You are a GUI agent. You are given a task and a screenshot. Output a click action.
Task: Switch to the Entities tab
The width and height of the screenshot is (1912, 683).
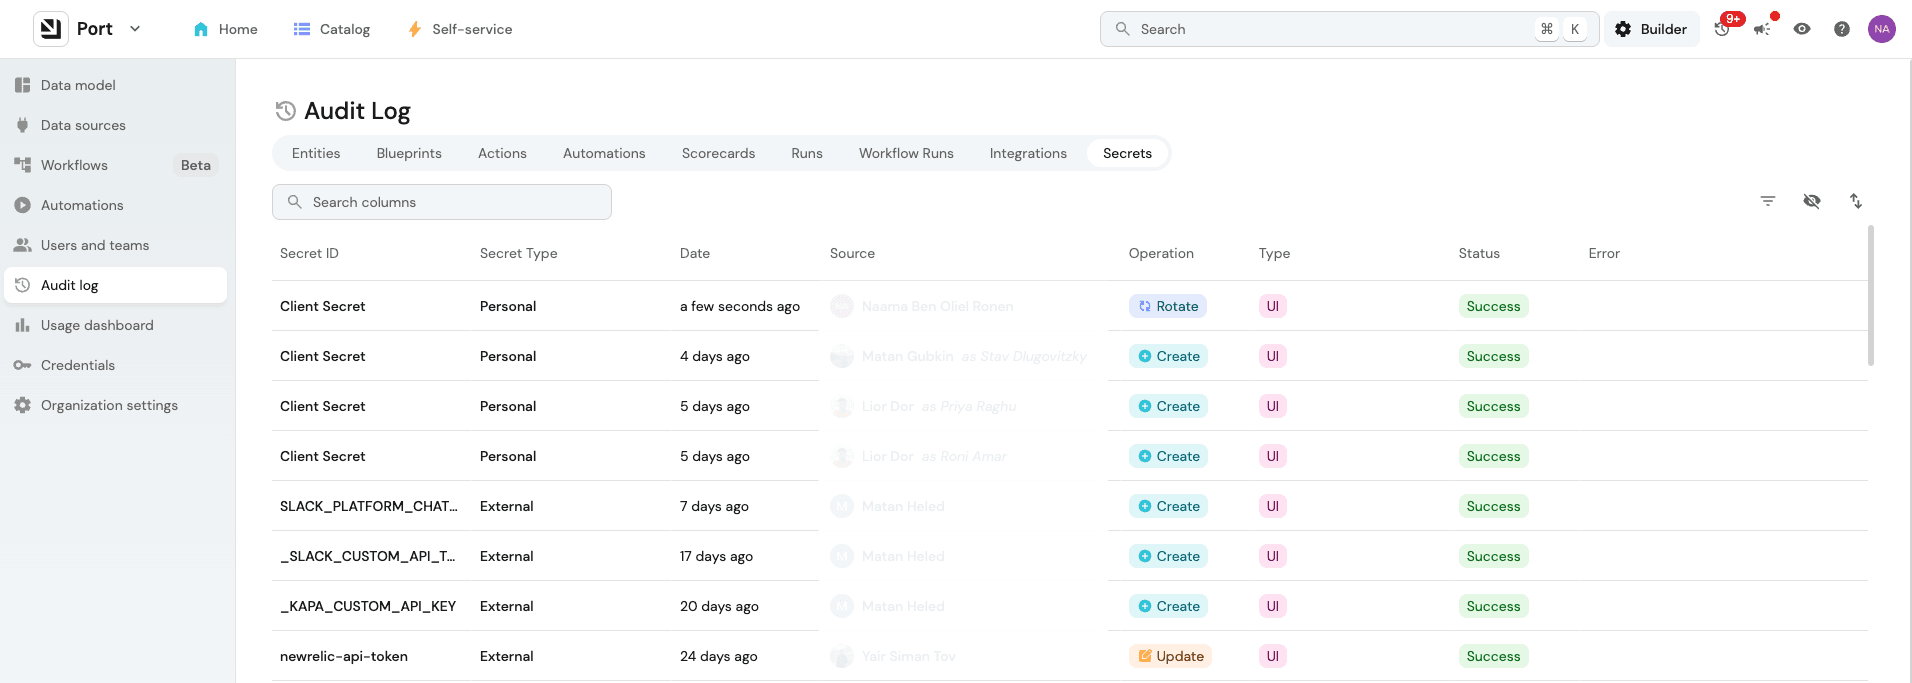coord(316,153)
